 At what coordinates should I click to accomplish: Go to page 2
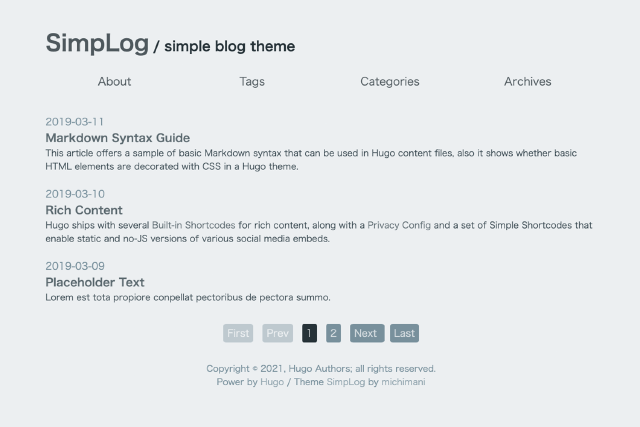coord(333,334)
